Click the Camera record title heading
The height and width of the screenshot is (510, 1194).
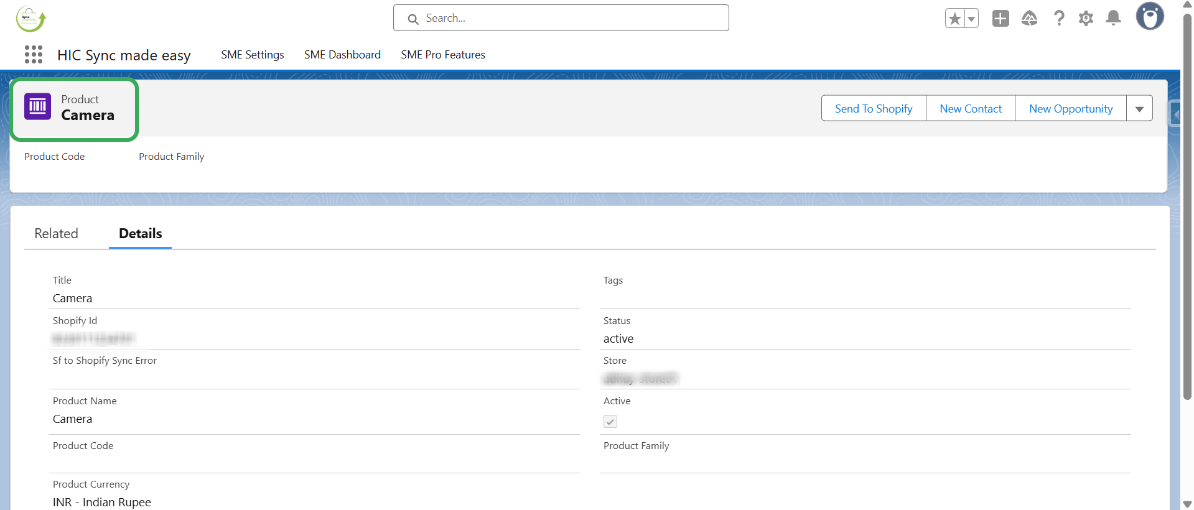click(88, 116)
